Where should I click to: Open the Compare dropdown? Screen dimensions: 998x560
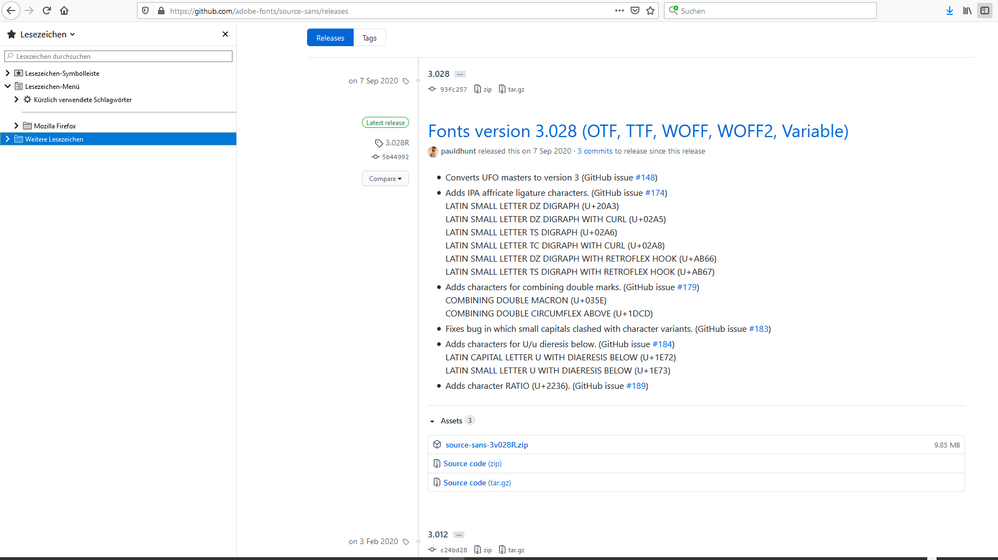[385, 179]
